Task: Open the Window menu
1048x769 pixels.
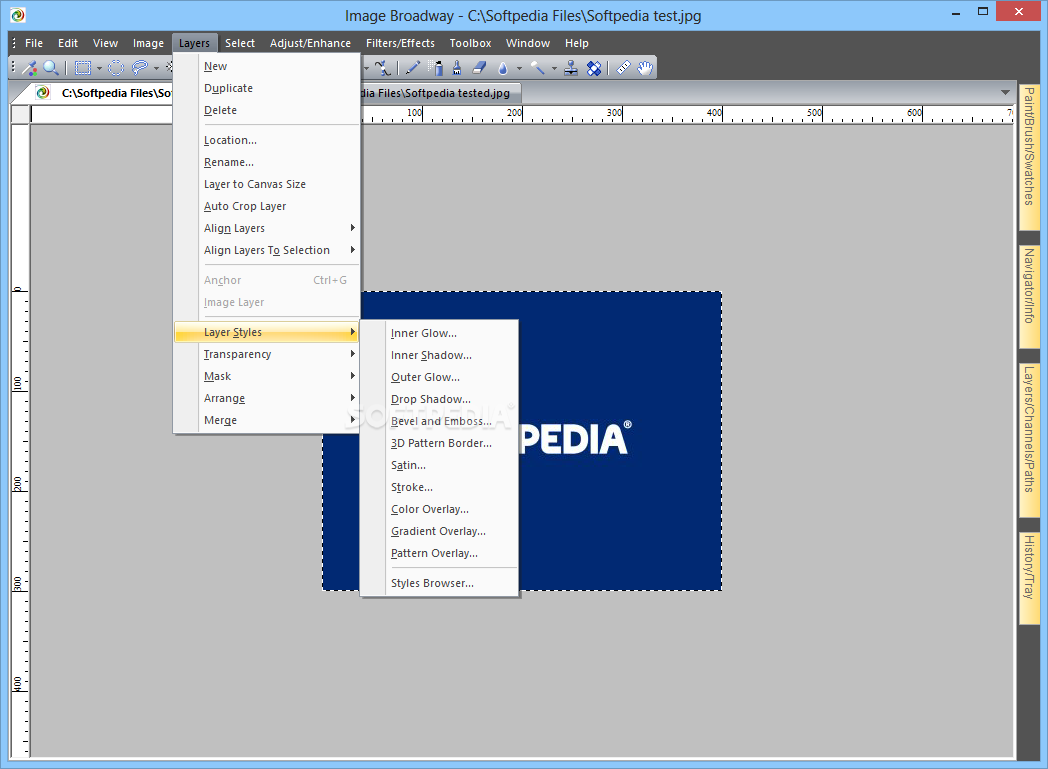Action: pyautogui.click(x=527, y=43)
